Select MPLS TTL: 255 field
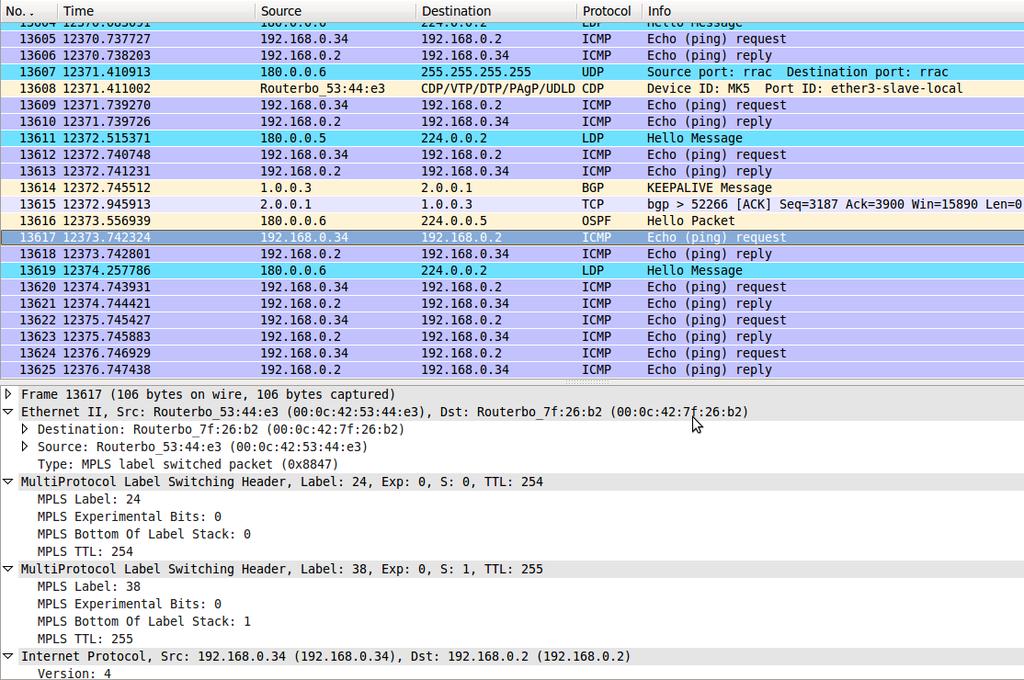The width and height of the screenshot is (1024, 680). pos(85,639)
